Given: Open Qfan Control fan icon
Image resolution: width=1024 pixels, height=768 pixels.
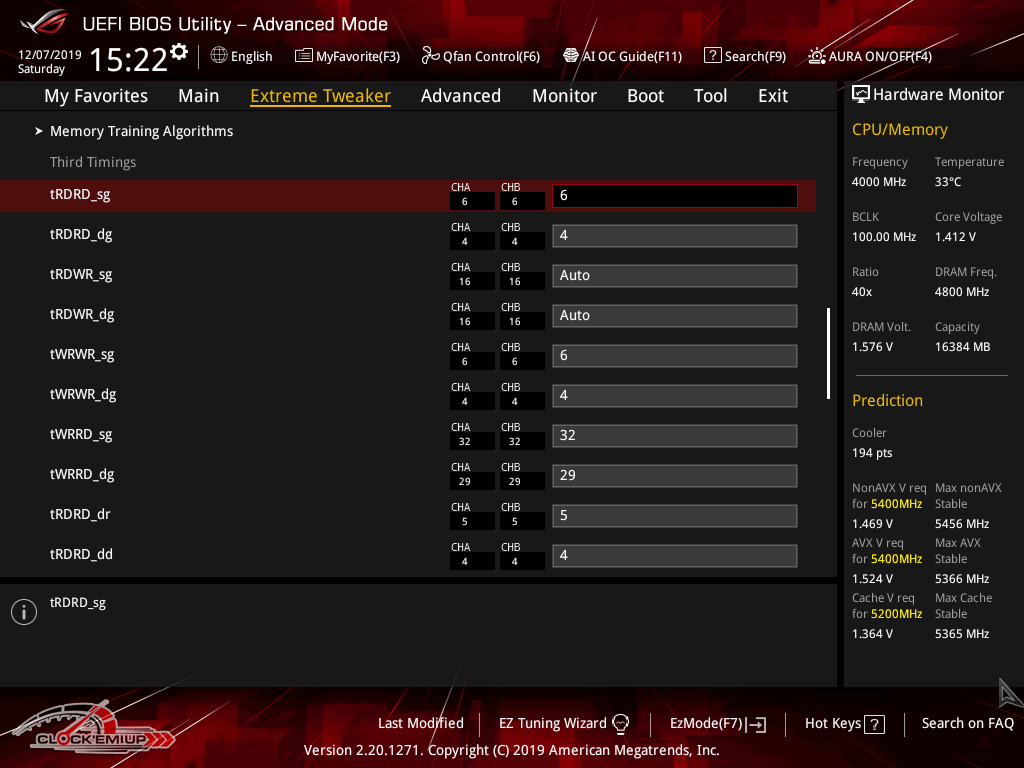Looking at the screenshot, I should (431, 56).
